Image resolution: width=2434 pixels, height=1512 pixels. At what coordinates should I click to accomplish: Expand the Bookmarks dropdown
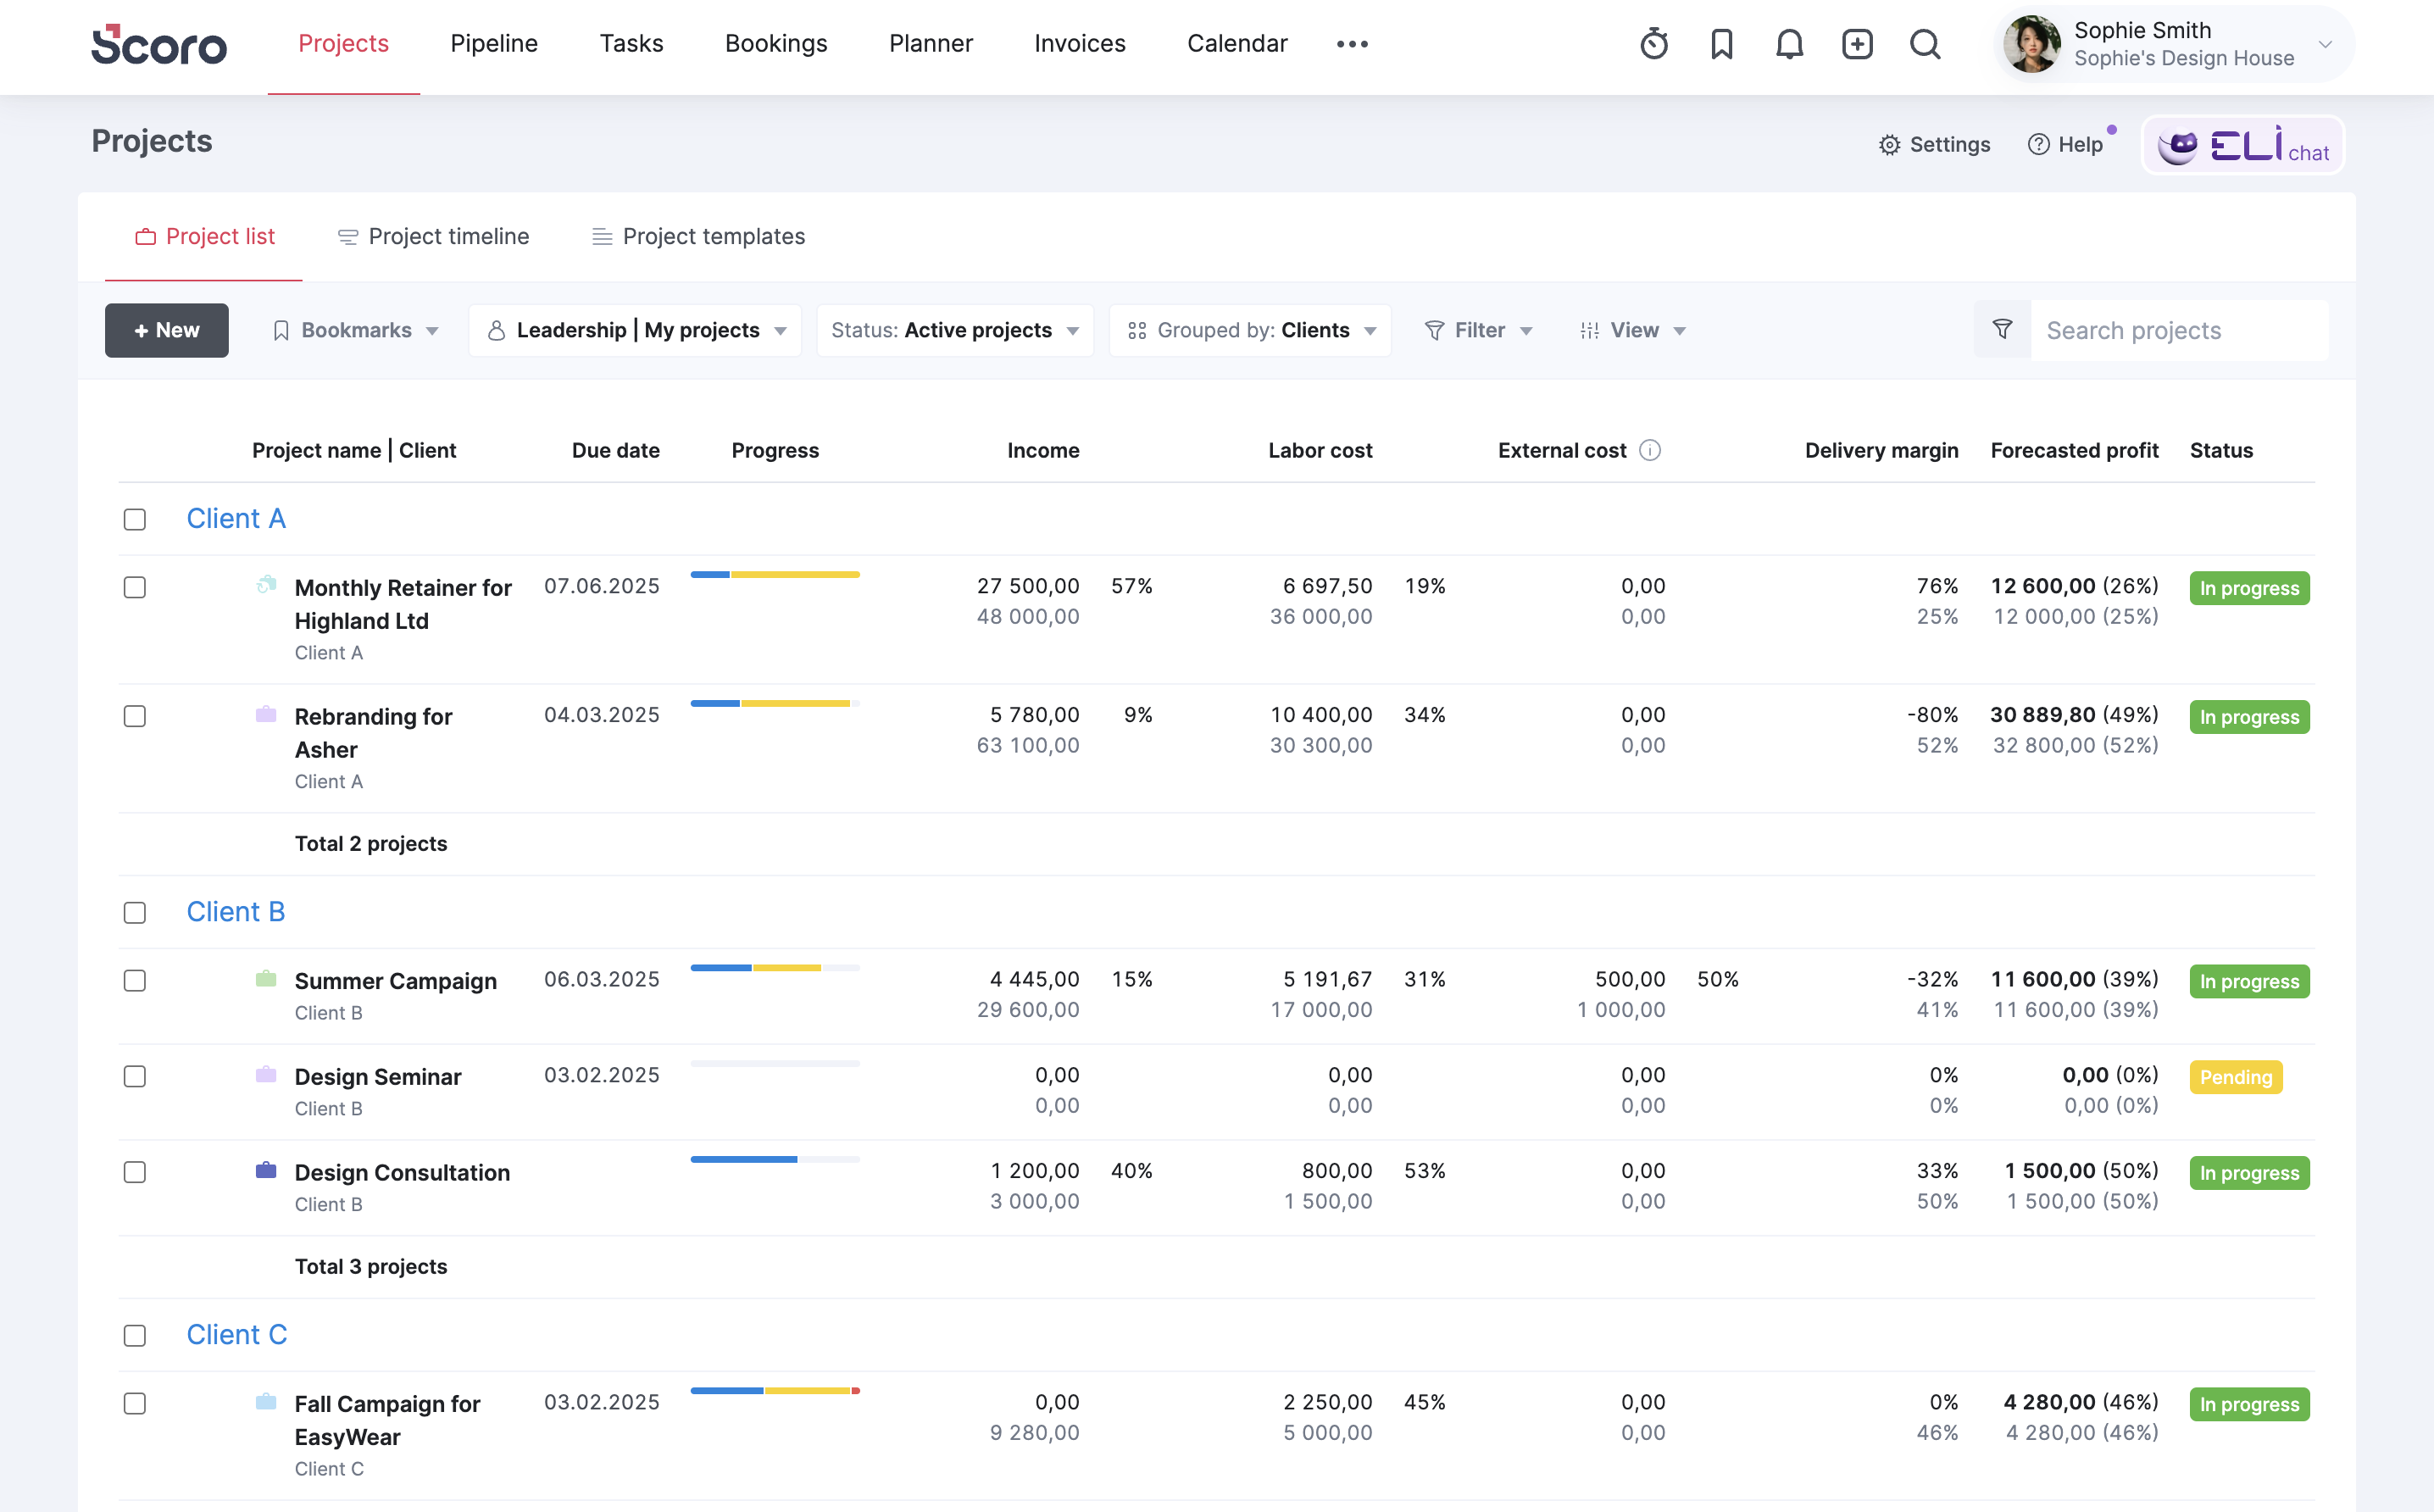(356, 330)
